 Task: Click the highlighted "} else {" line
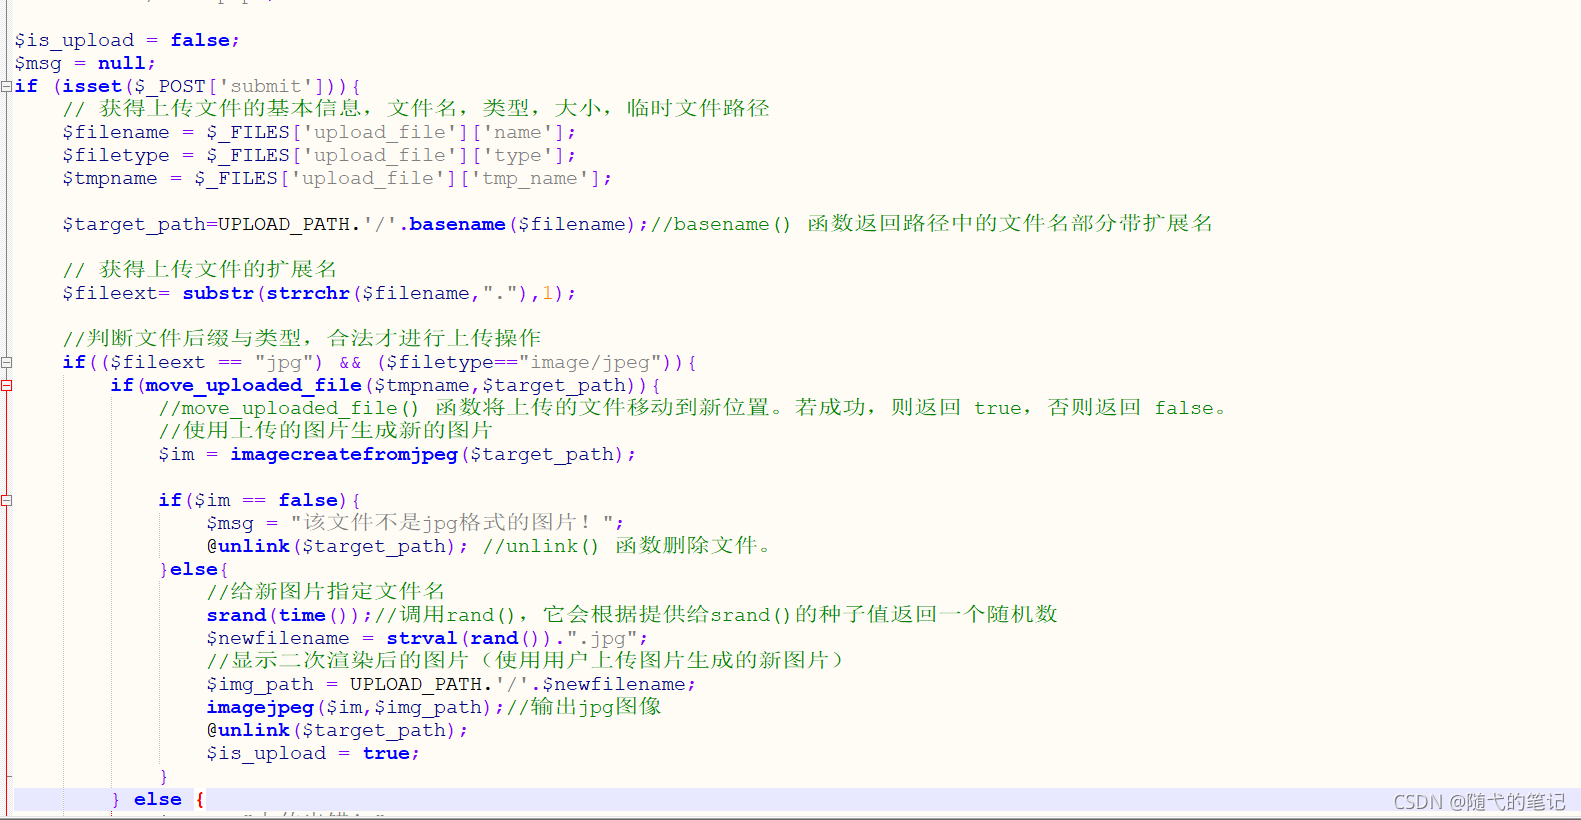[x=158, y=799]
